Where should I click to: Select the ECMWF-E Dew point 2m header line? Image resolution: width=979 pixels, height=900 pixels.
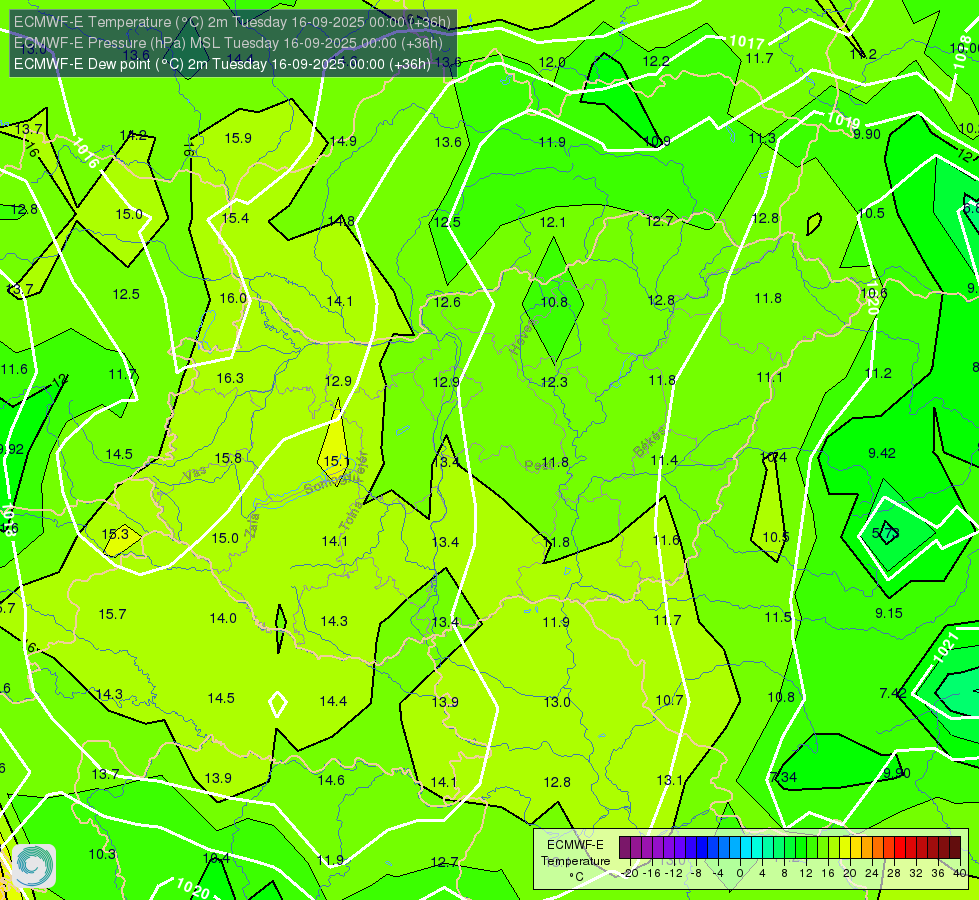(x=222, y=64)
